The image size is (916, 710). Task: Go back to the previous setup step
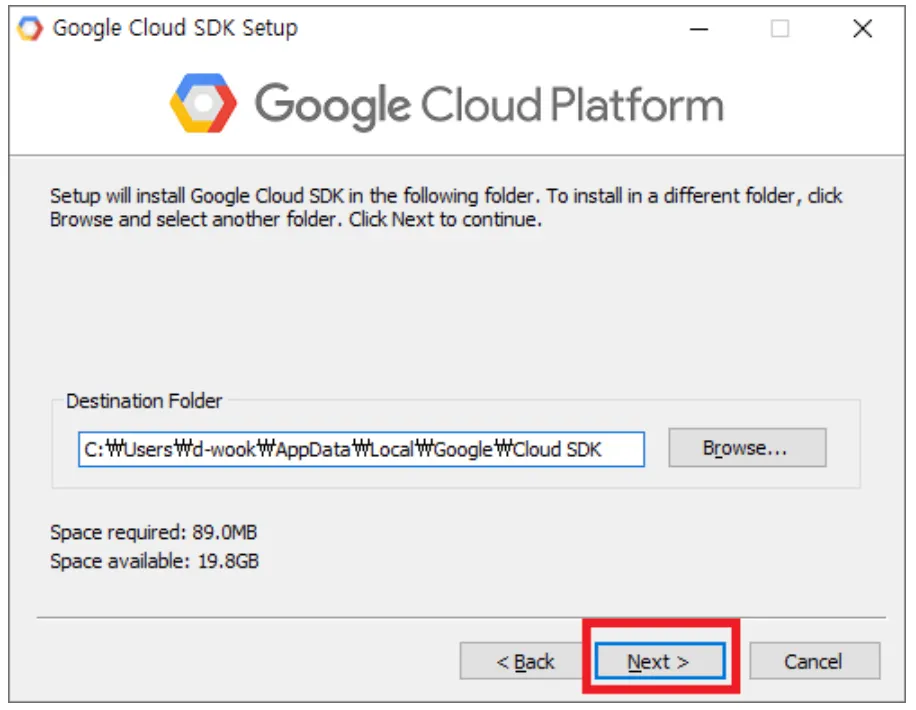click(525, 661)
